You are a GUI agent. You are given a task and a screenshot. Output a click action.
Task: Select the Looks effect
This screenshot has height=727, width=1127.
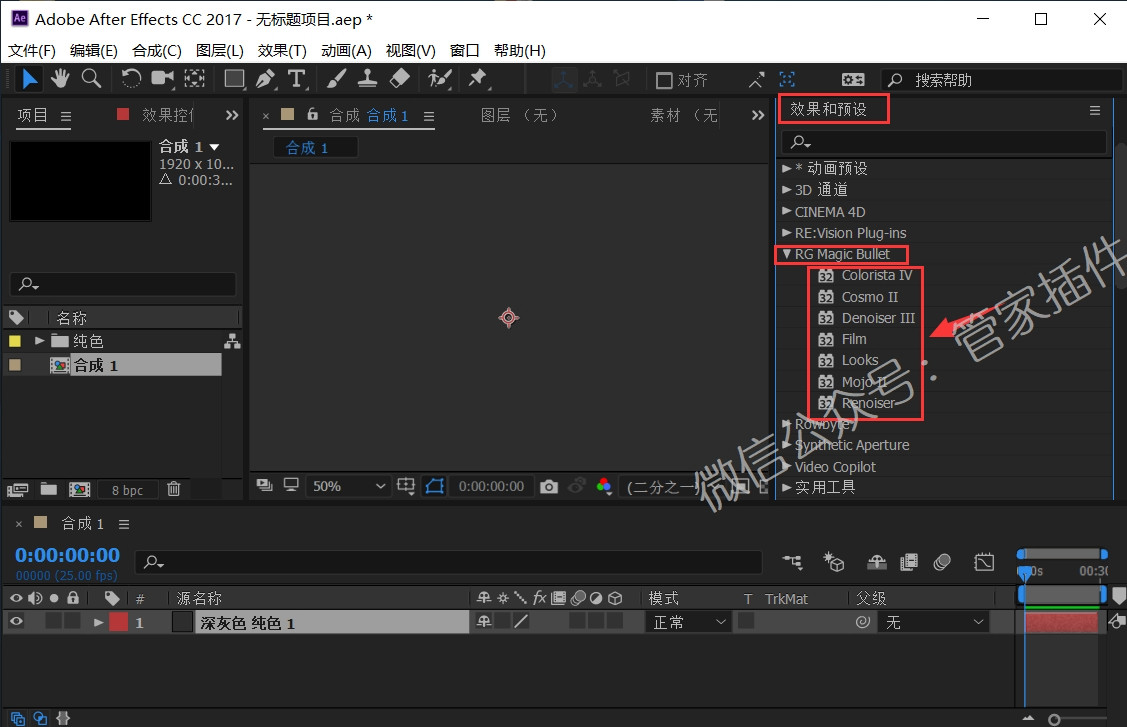[860, 360]
